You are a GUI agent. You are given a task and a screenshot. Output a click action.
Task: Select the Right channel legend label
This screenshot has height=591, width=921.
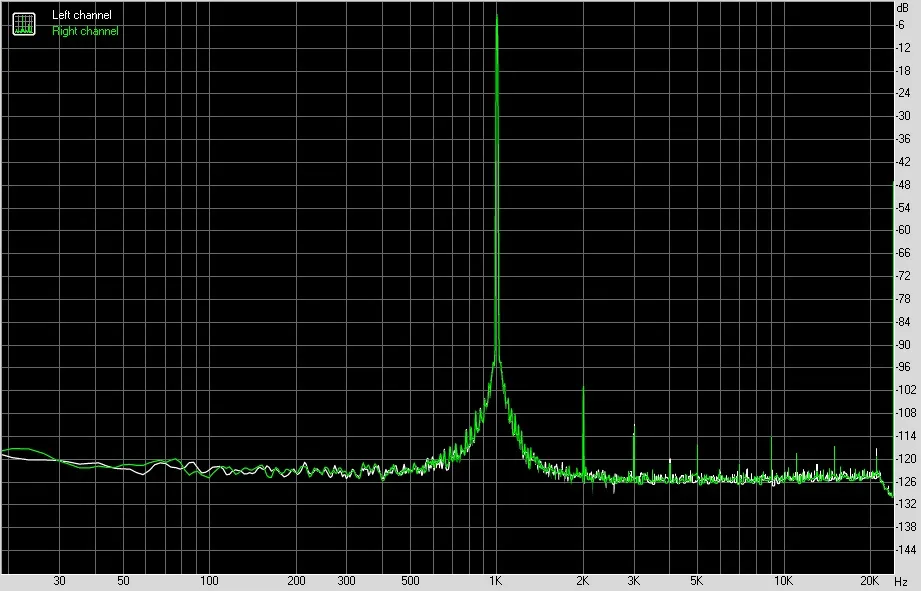pyautogui.click(x=85, y=31)
